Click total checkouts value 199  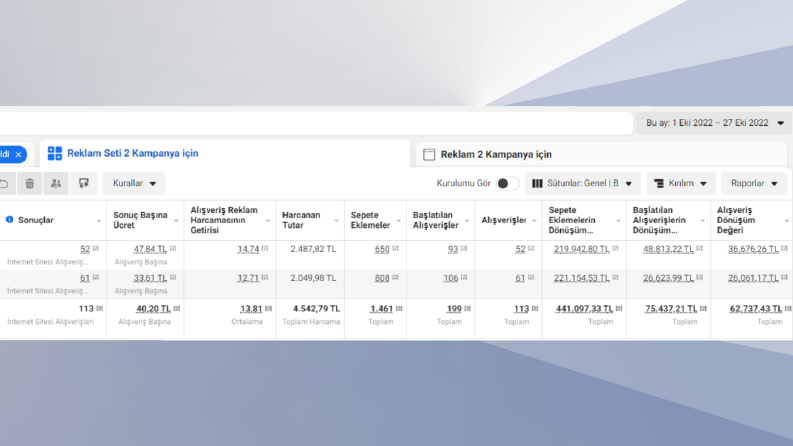pos(454,308)
